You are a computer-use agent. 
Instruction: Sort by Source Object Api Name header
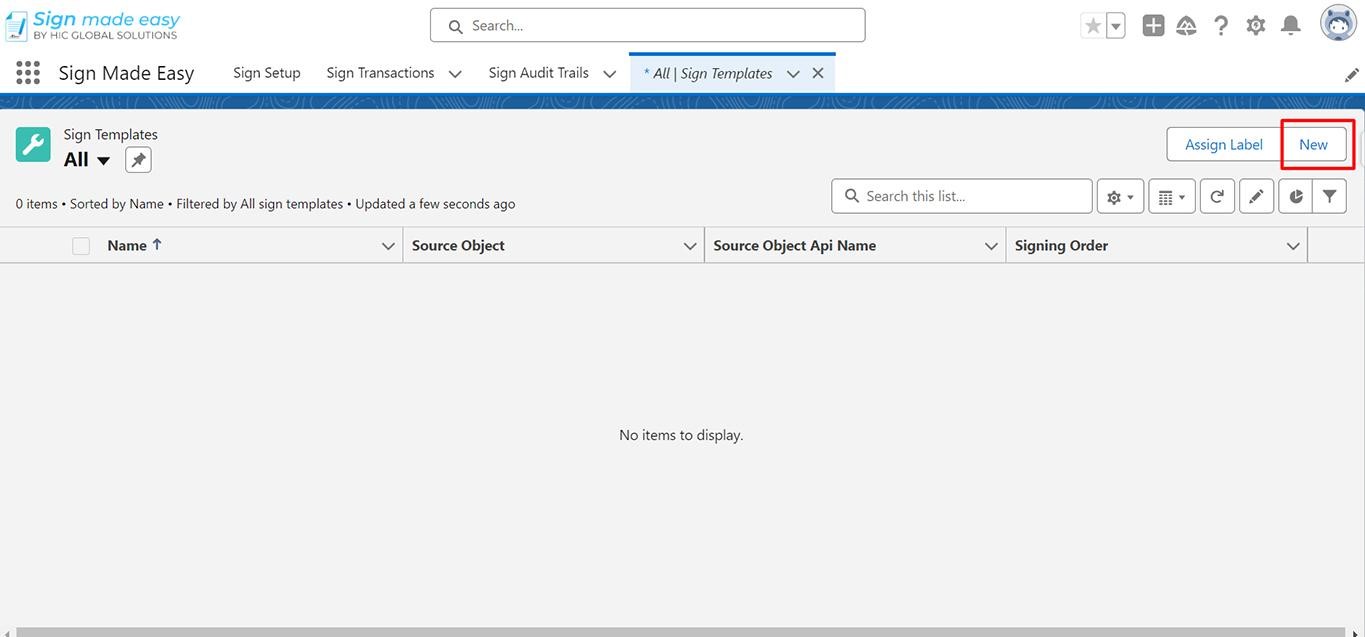coord(795,246)
